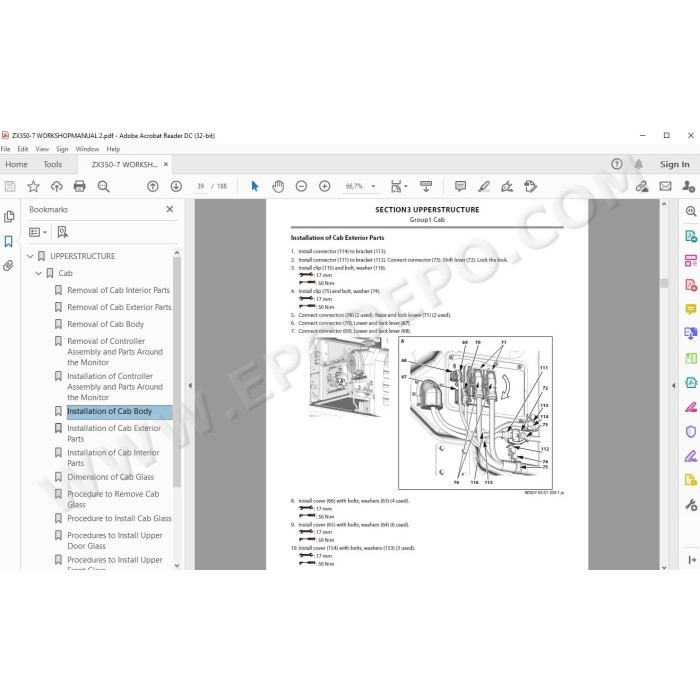Open Find text magnifier icon
The width and height of the screenshot is (700, 700).
tap(104, 186)
